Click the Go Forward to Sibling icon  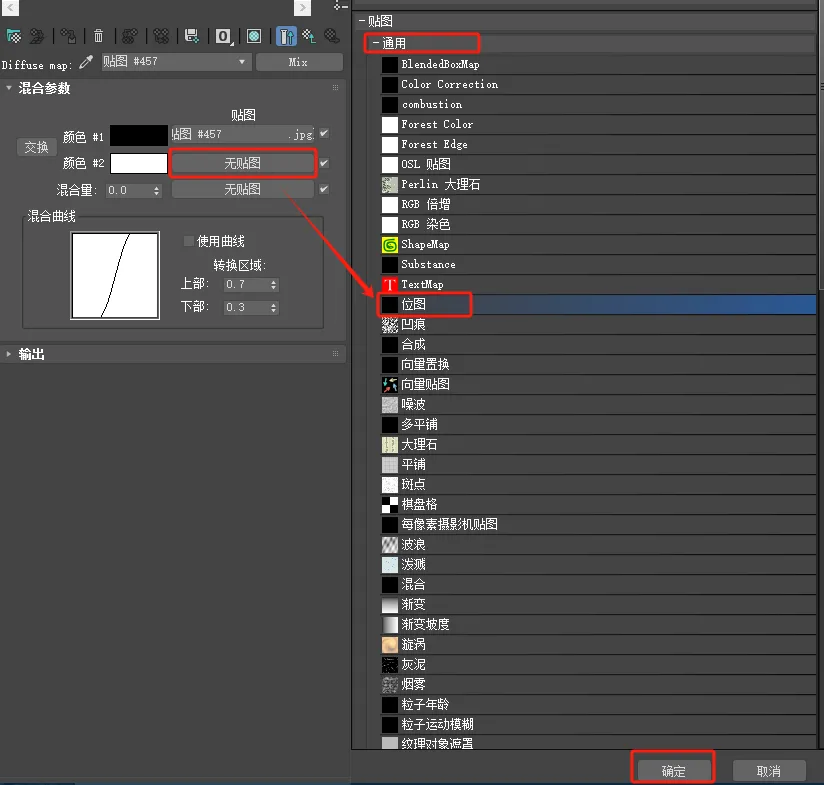pos(332,36)
